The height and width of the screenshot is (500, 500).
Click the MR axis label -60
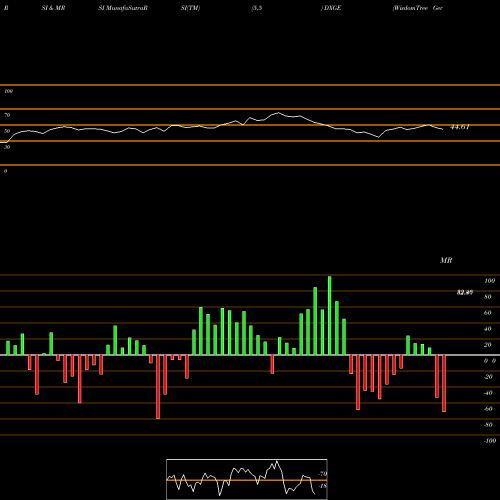tap(488, 409)
